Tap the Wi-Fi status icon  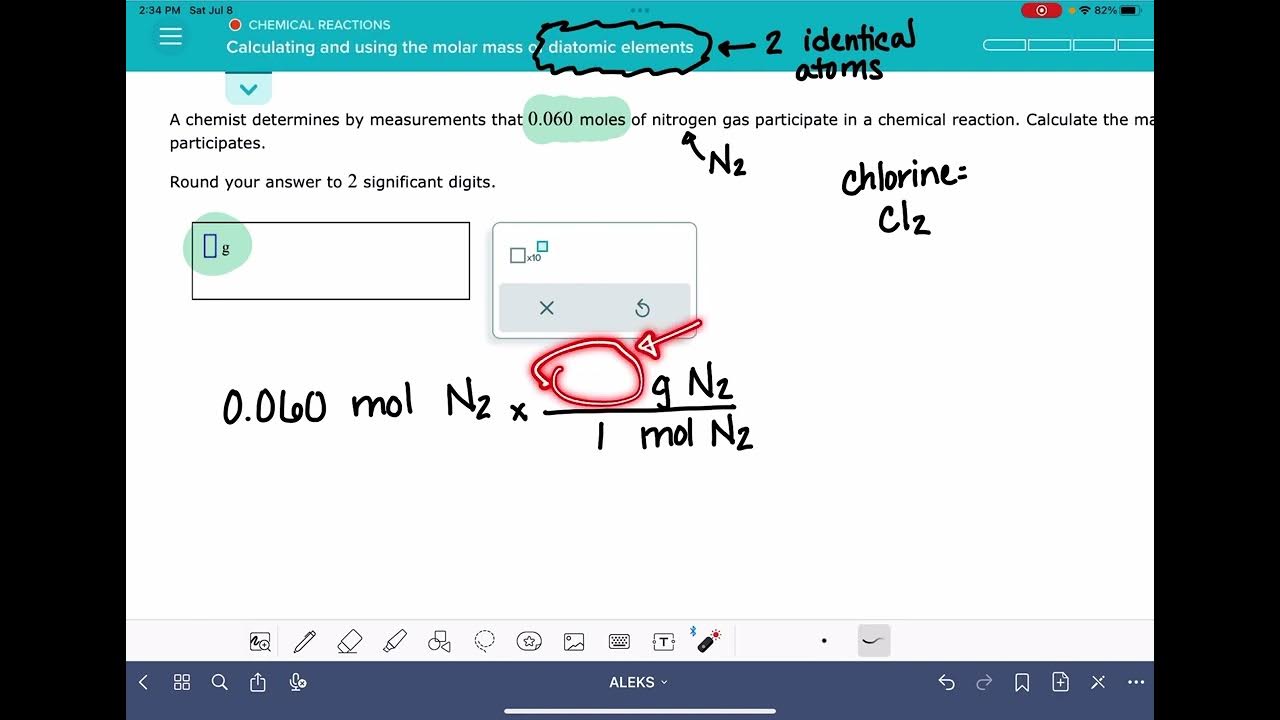[1085, 10]
